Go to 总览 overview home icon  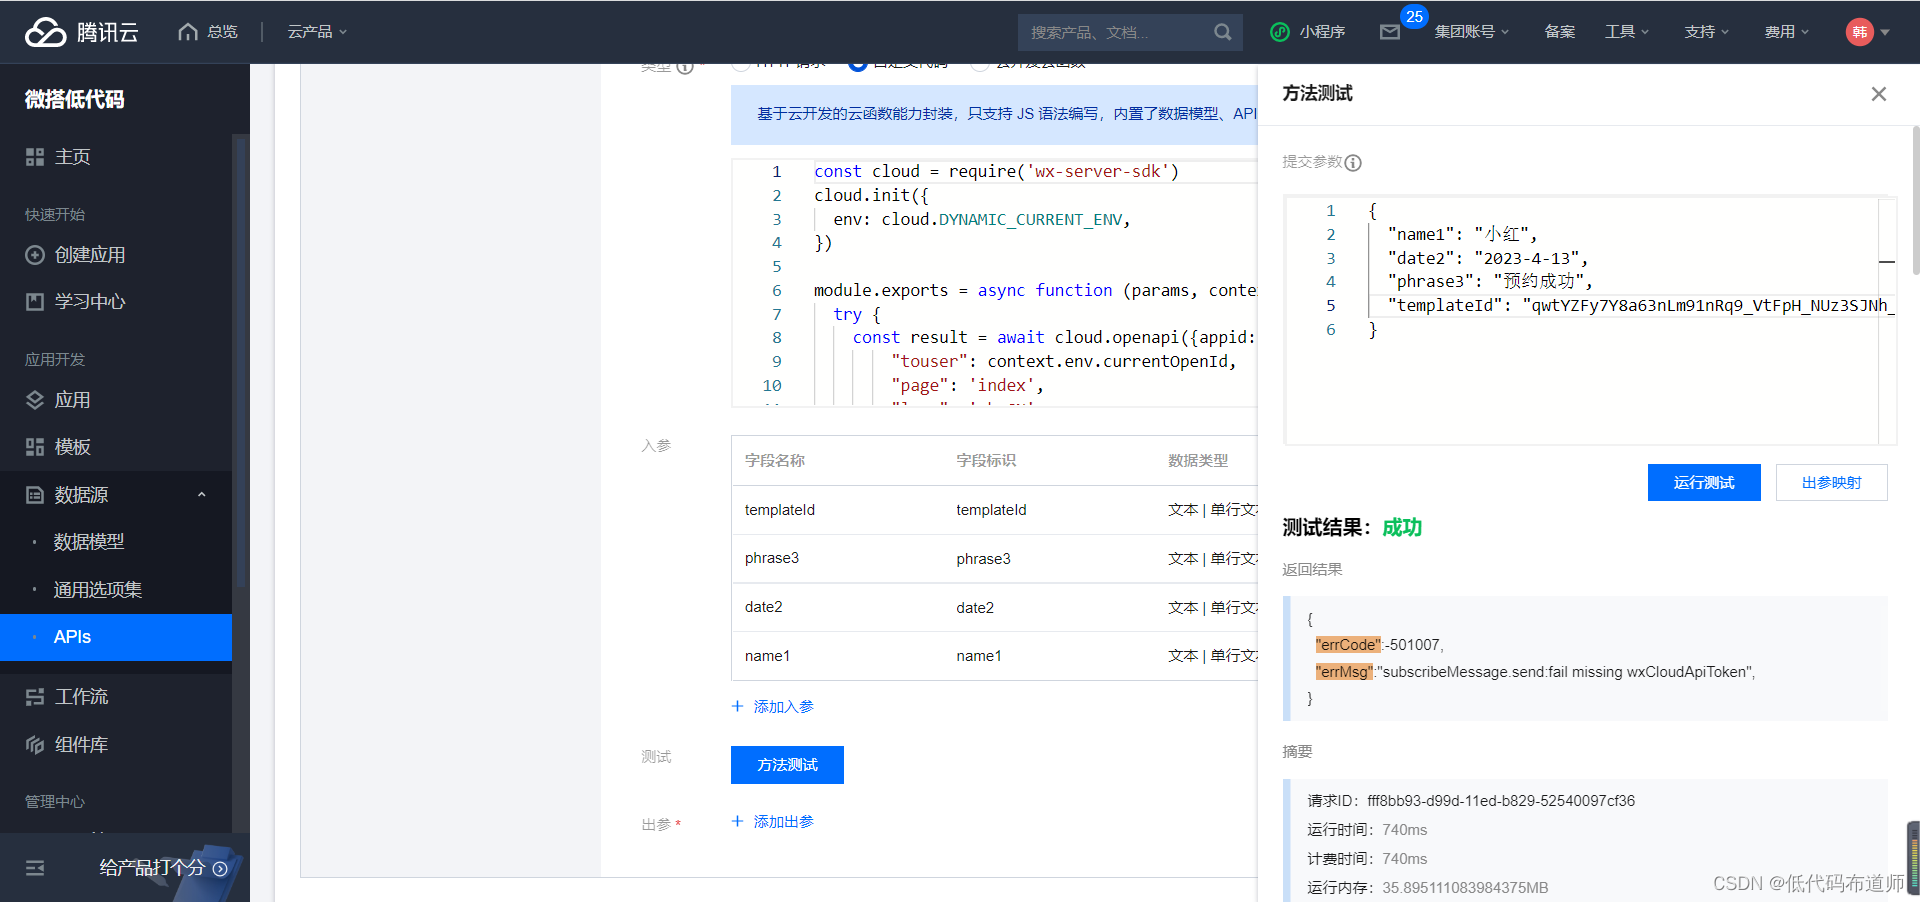(x=188, y=32)
